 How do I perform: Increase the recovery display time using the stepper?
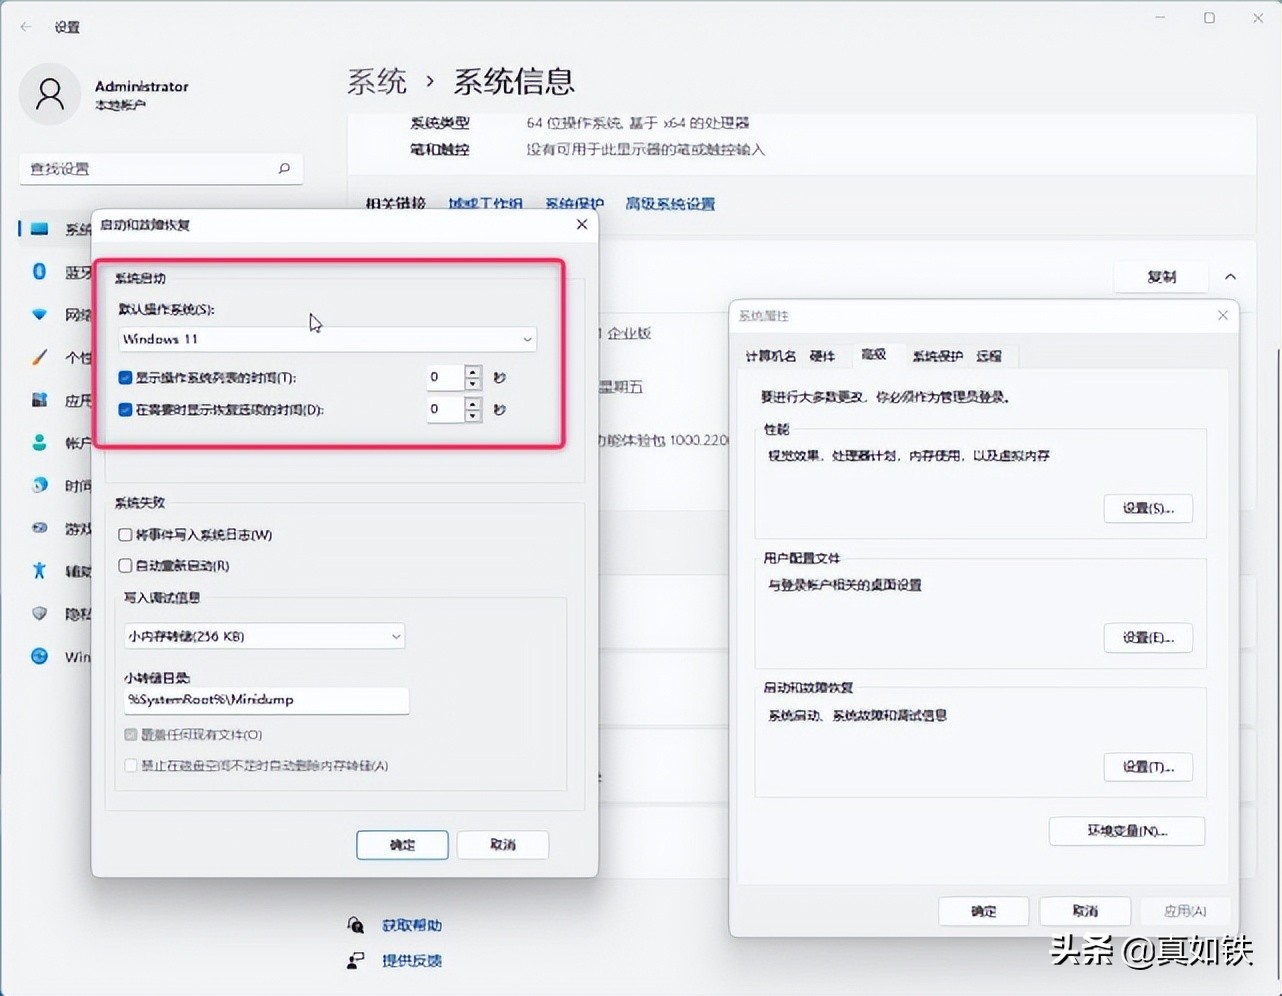(x=472, y=404)
